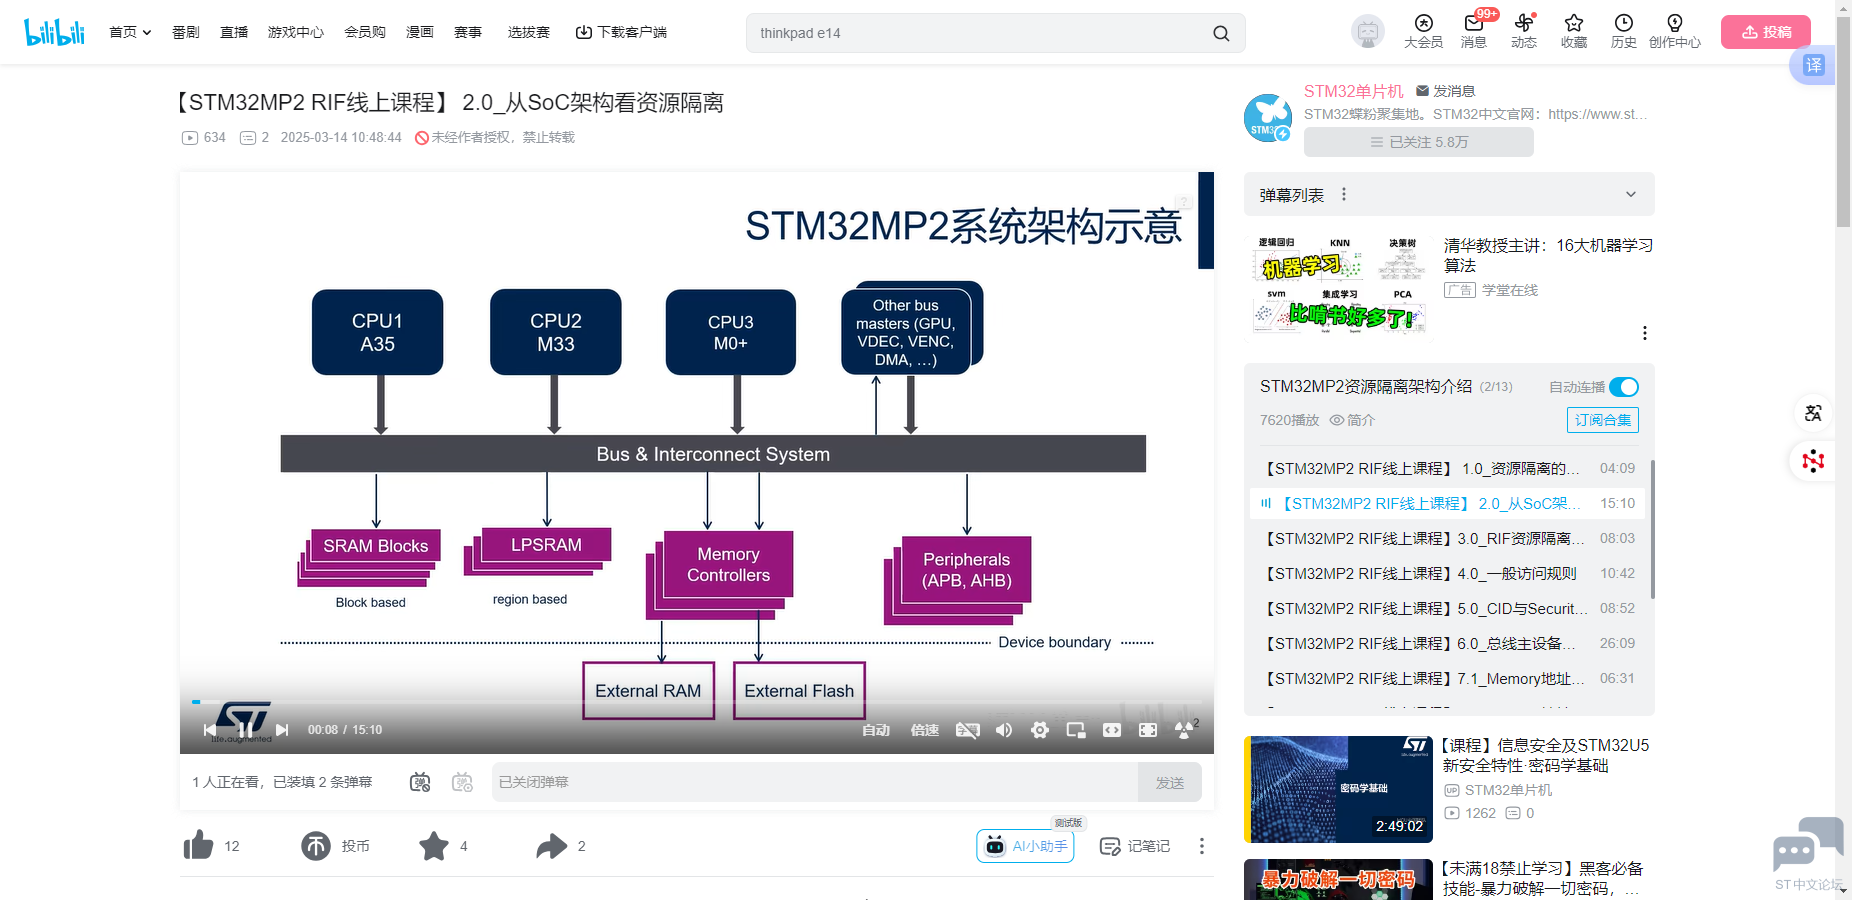Toggle the subtitle off icon in player

click(x=967, y=730)
